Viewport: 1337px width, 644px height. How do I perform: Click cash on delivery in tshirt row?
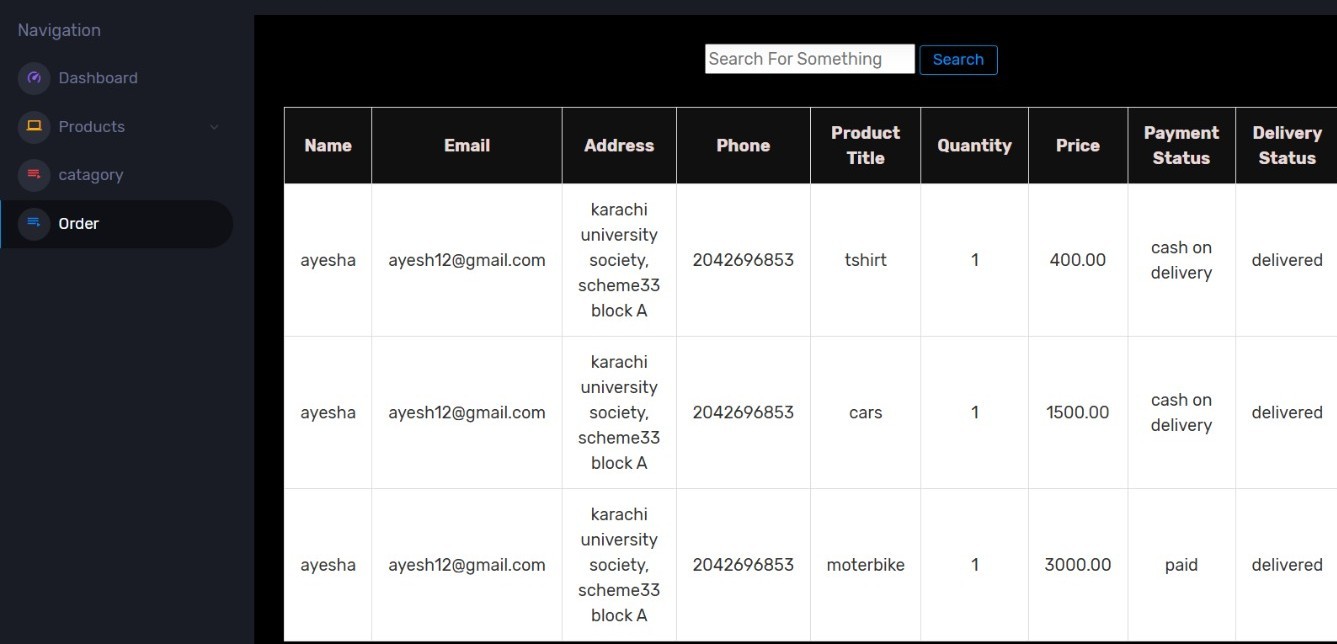(x=1181, y=260)
